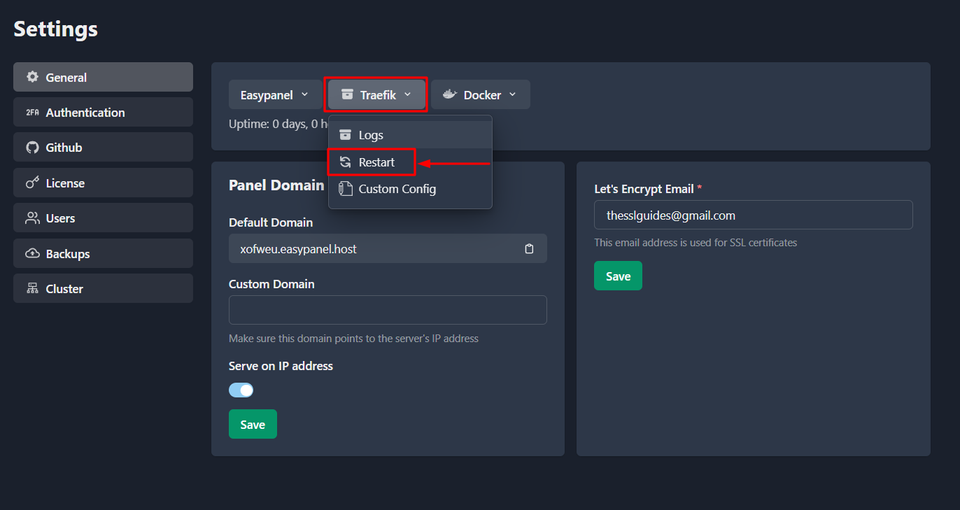Collapse the Traefik dropdown menu
Viewport: 960px width, 510px height.
point(377,95)
